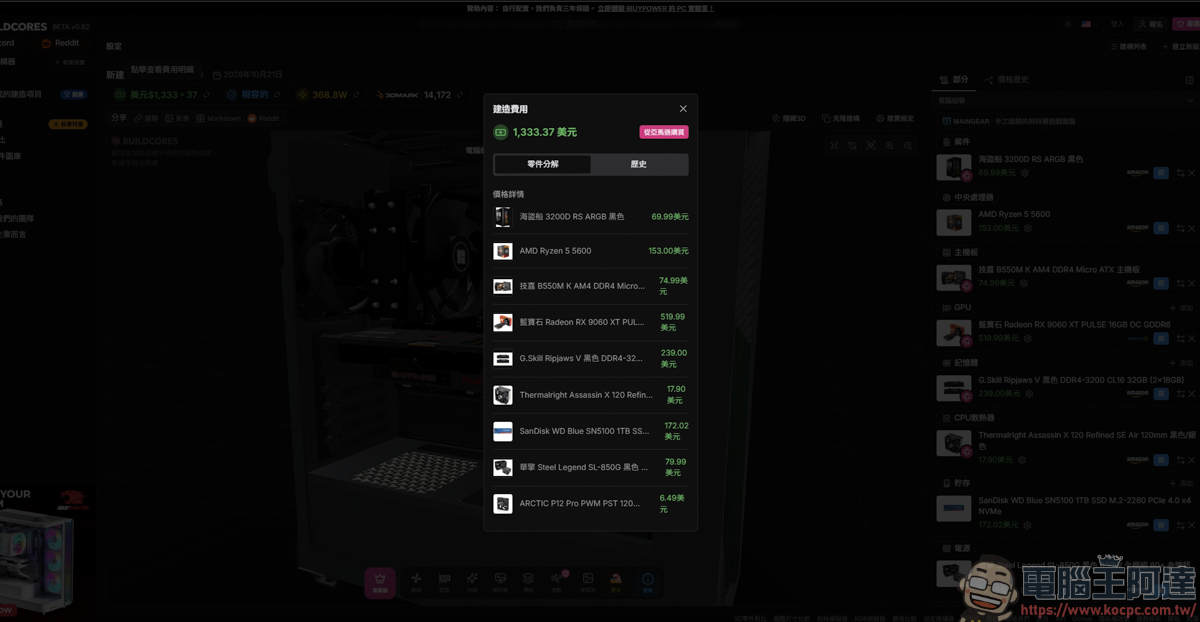The image size is (1200, 622).
Task: Select ARCTIC P12 Pro PWM PST row
Action: [x=591, y=503]
